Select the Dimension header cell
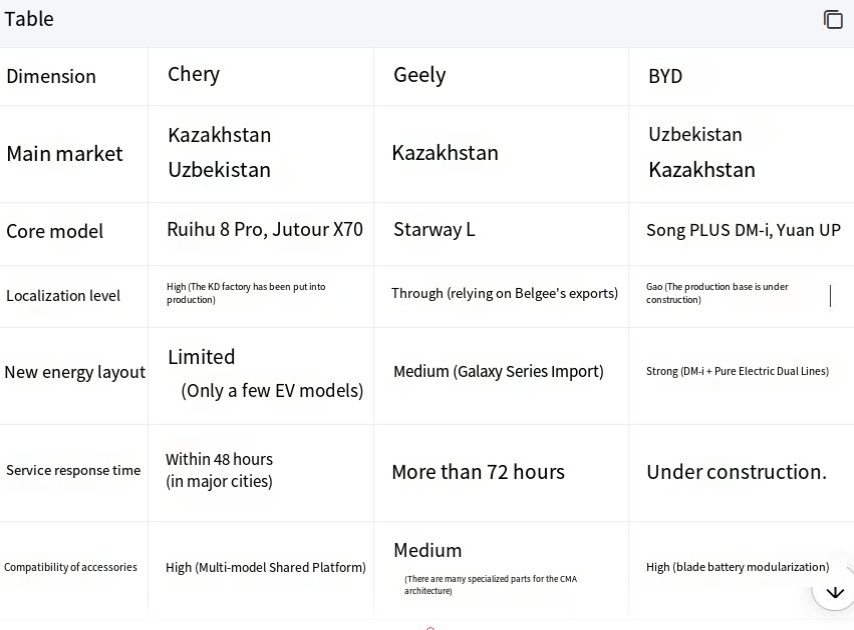Screen dimensions: 854x630 point(51,76)
